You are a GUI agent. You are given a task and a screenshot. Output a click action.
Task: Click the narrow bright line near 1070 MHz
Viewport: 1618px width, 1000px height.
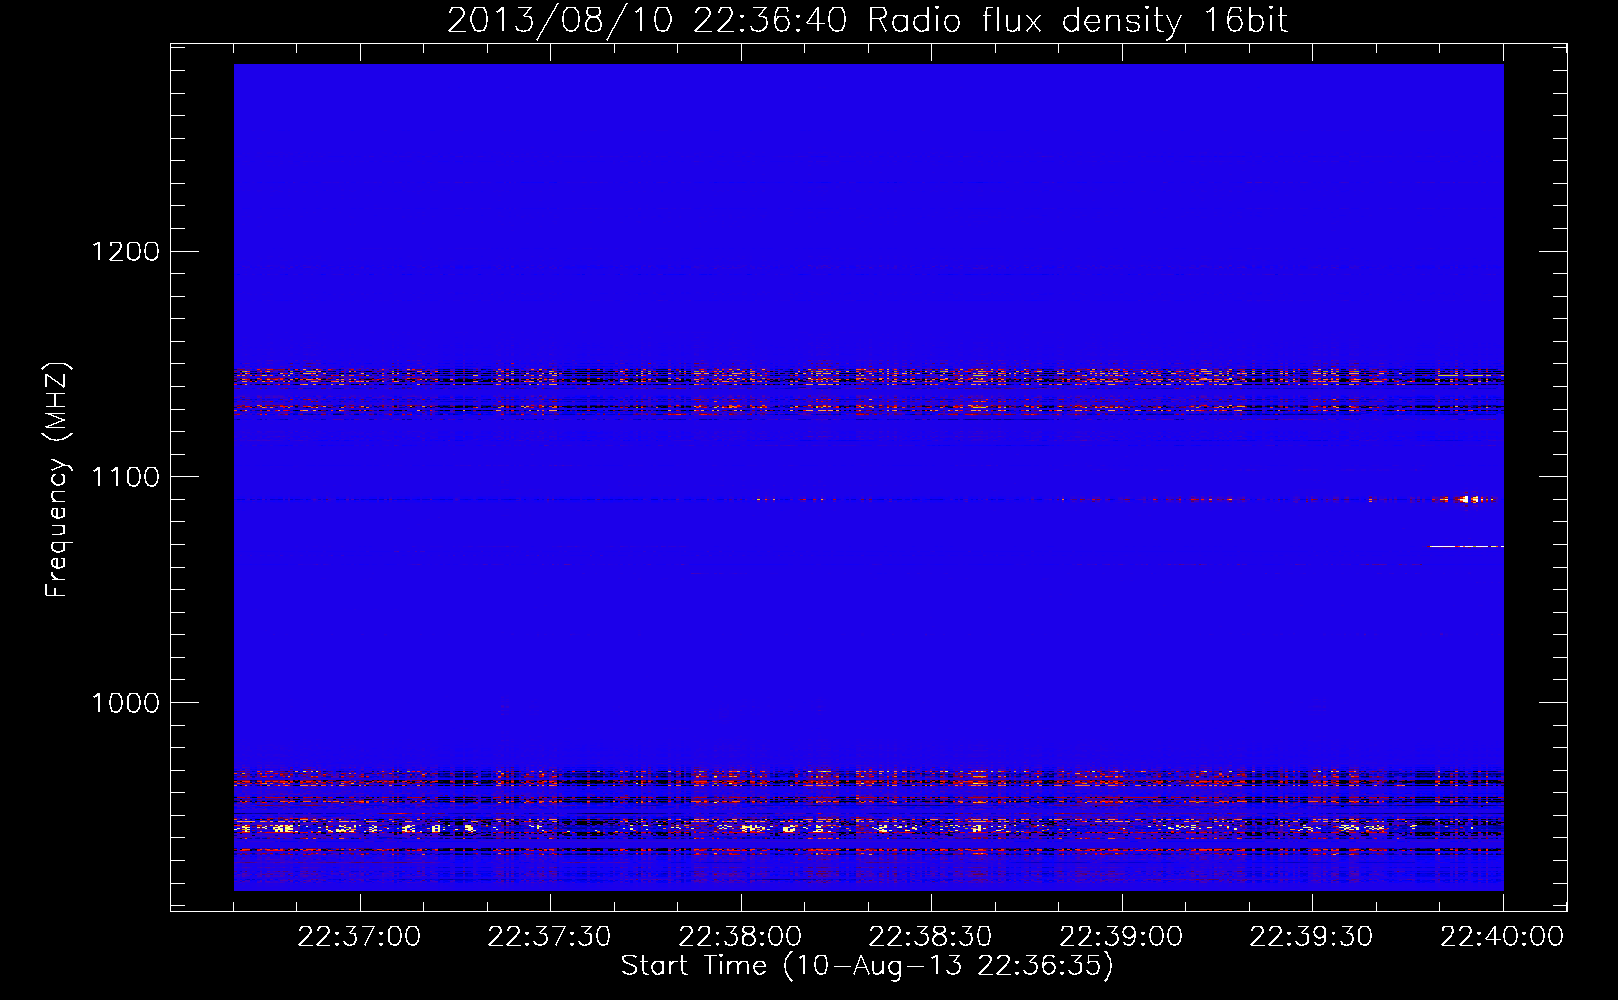1466,547
